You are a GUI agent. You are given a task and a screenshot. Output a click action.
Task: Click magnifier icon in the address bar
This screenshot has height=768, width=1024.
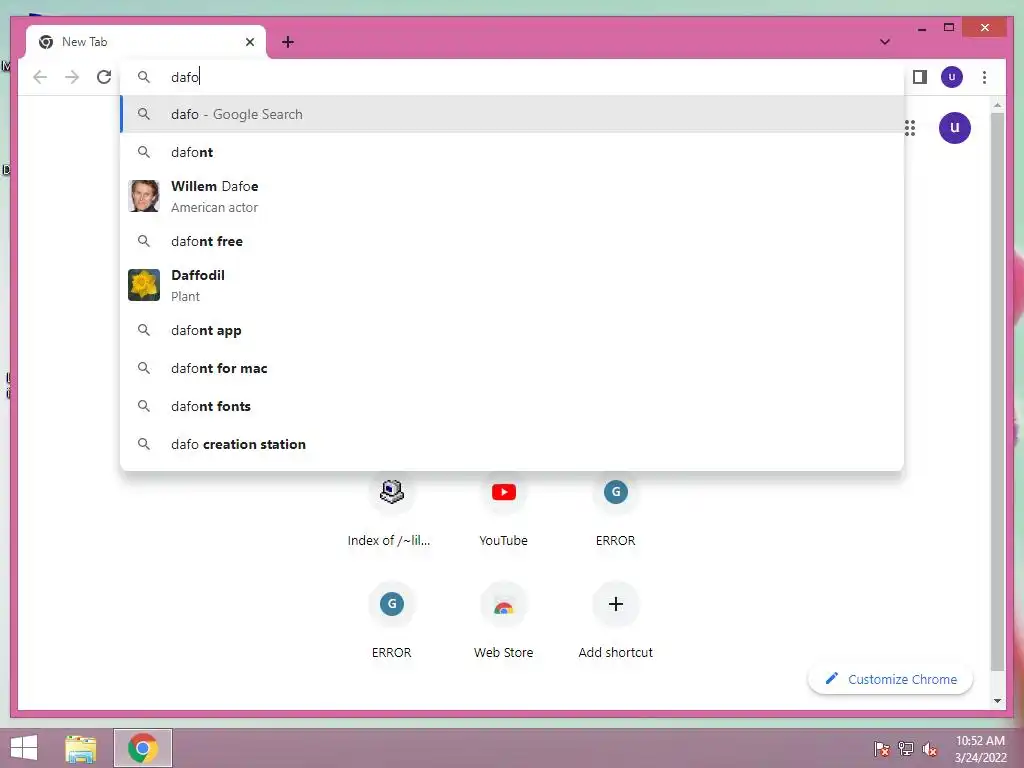[x=144, y=77]
